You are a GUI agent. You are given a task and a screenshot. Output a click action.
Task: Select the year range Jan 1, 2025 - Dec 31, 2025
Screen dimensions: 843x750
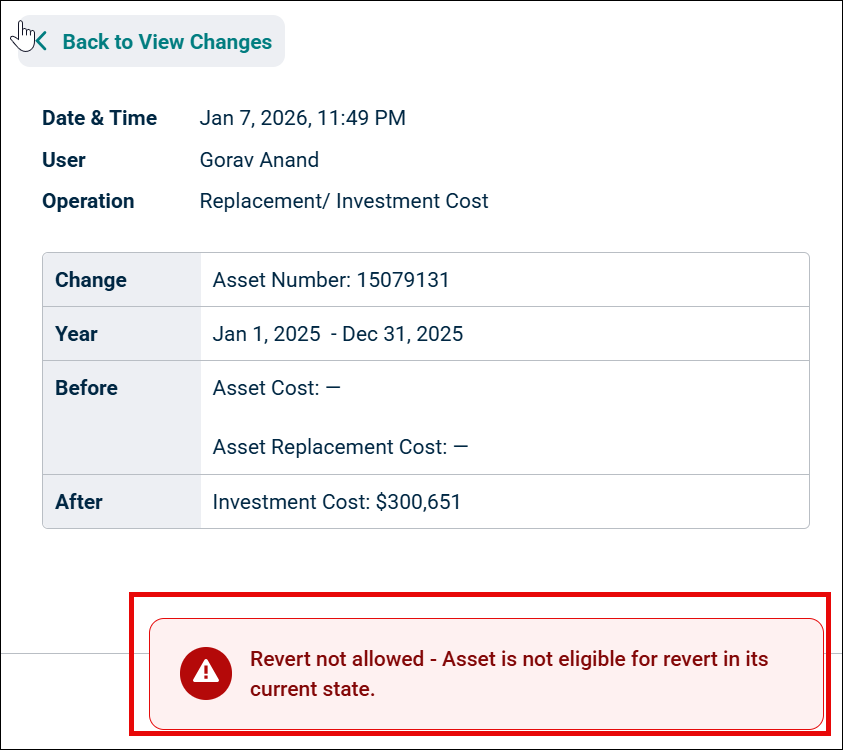(338, 334)
